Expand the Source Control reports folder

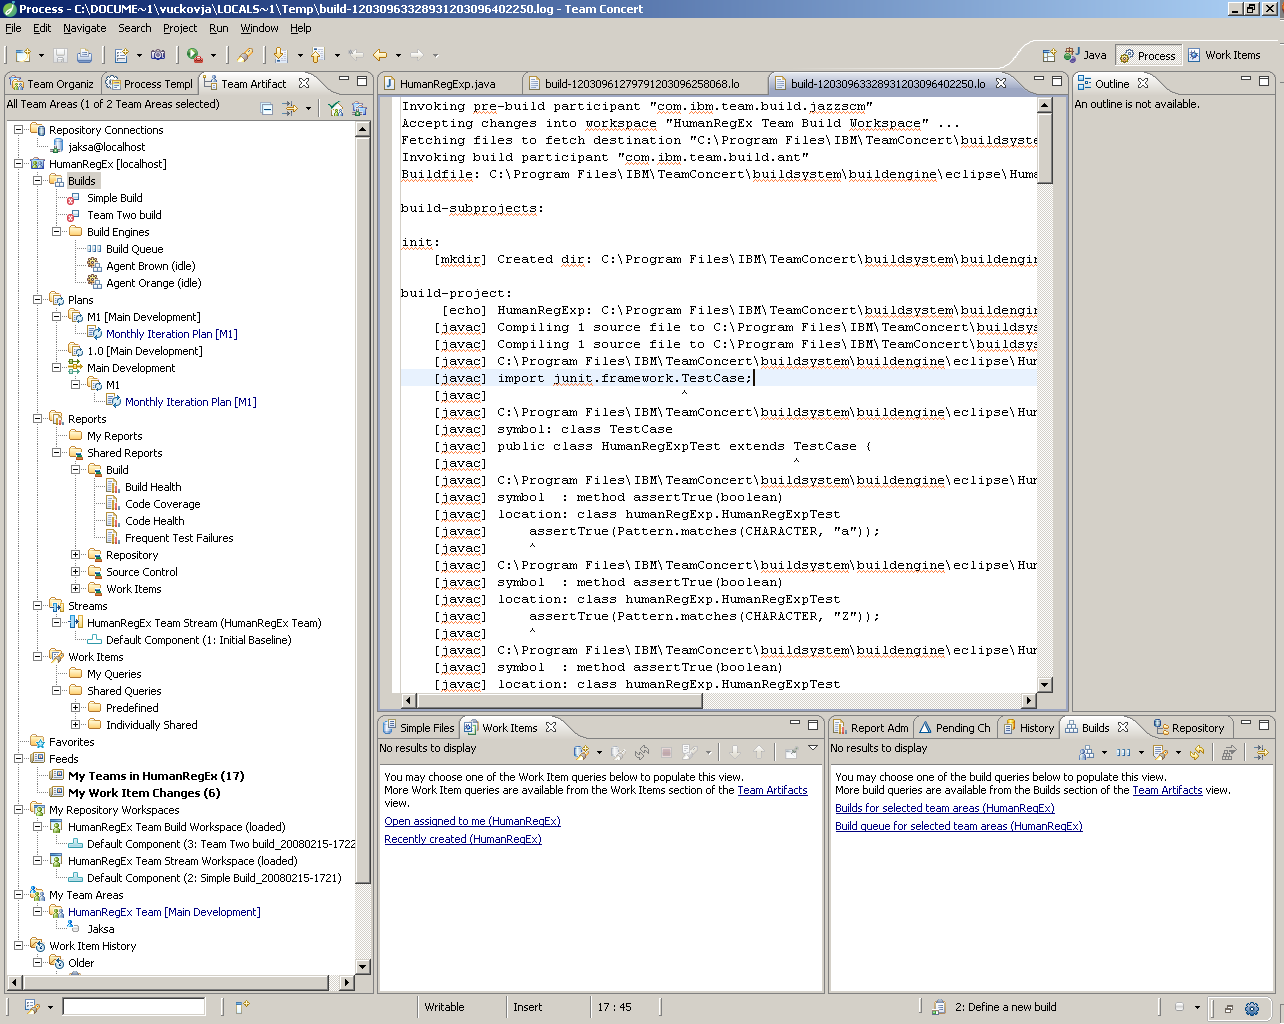tap(76, 572)
